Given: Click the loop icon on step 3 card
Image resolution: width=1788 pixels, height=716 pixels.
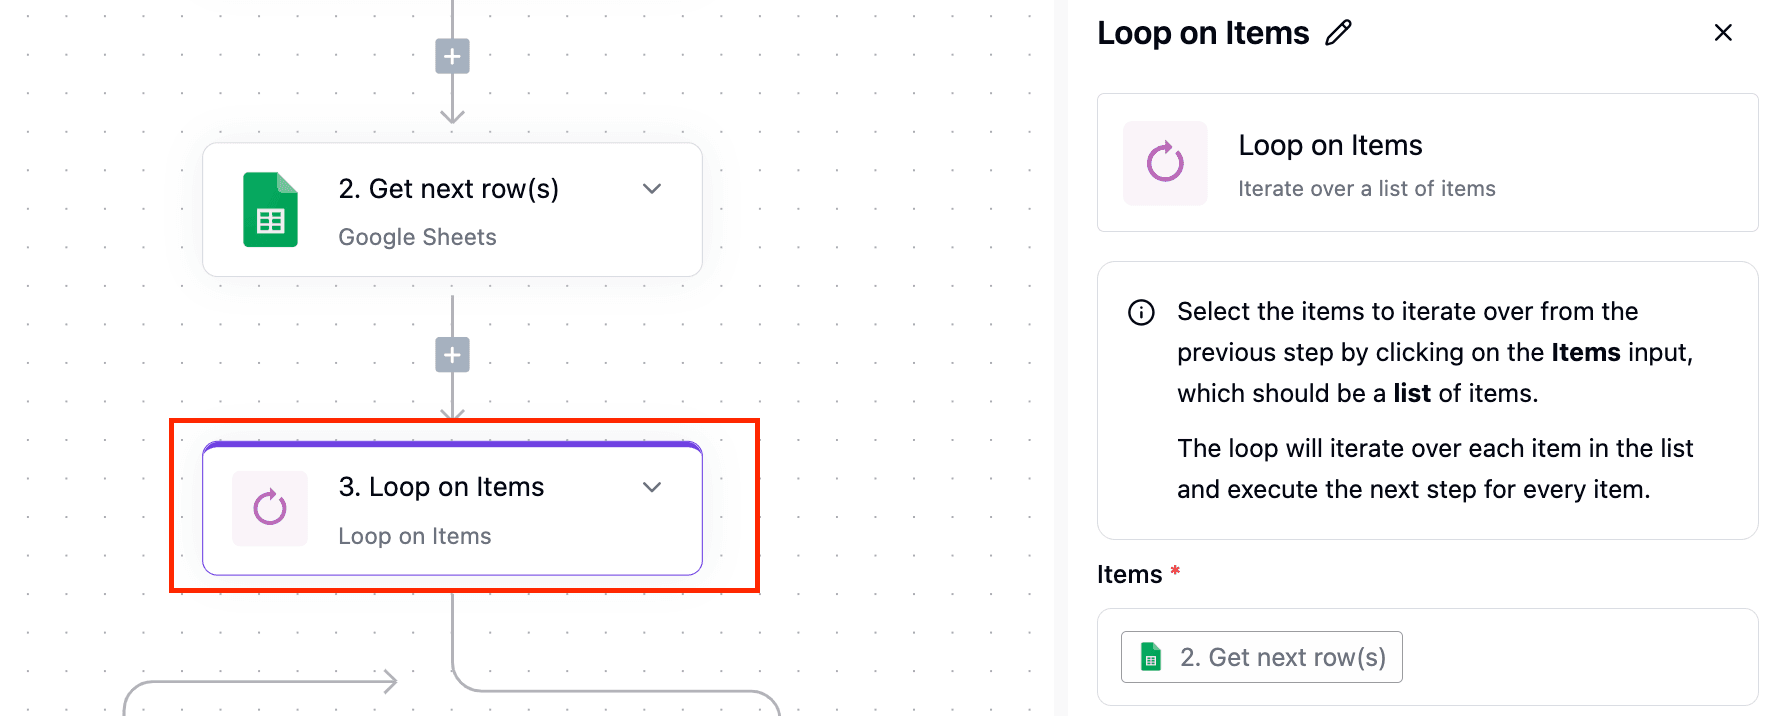Looking at the screenshot, I should point(270,508).
